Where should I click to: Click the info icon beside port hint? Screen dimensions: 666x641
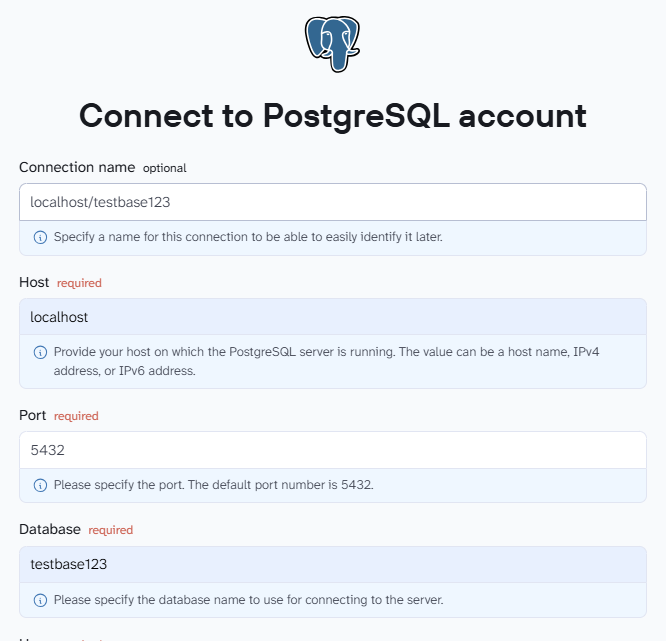[40, 485]
